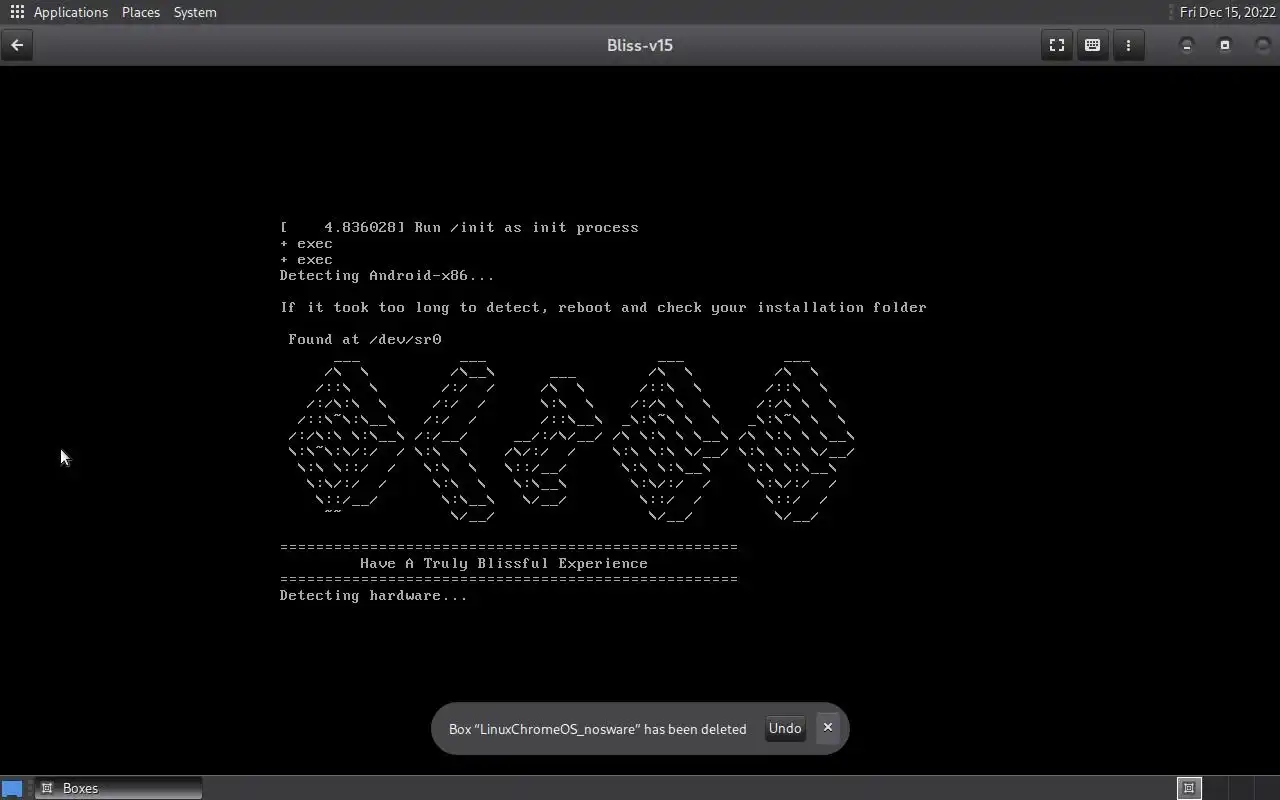
Task: Open the three-dot box actions menu
Action: 1128,45
